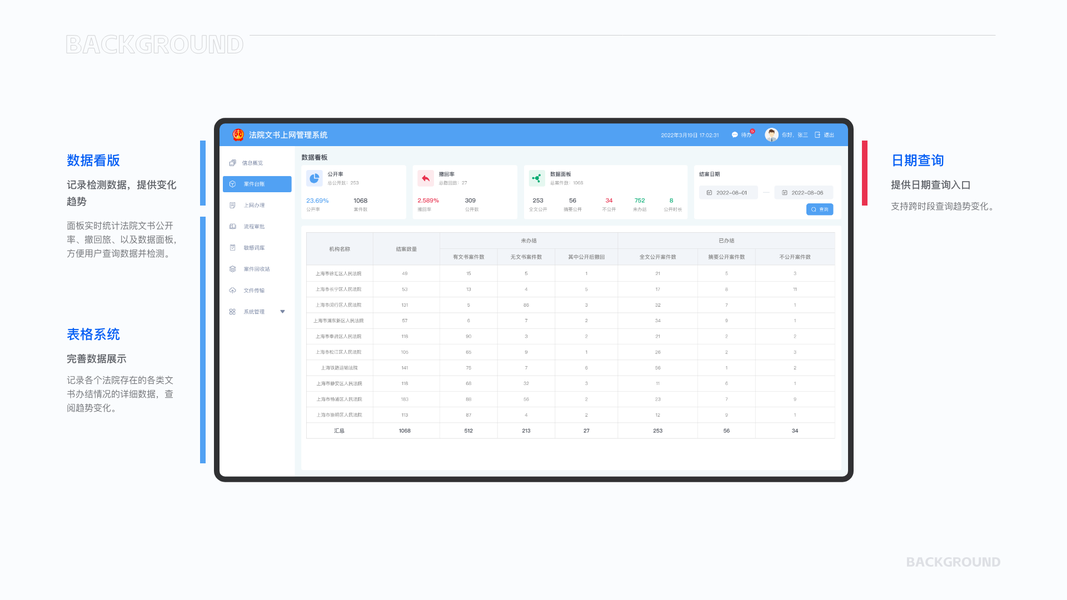Select the 案件台账 sidebar item
Image resolution: width=1067 pixels, height=600 pixels.
257,184
